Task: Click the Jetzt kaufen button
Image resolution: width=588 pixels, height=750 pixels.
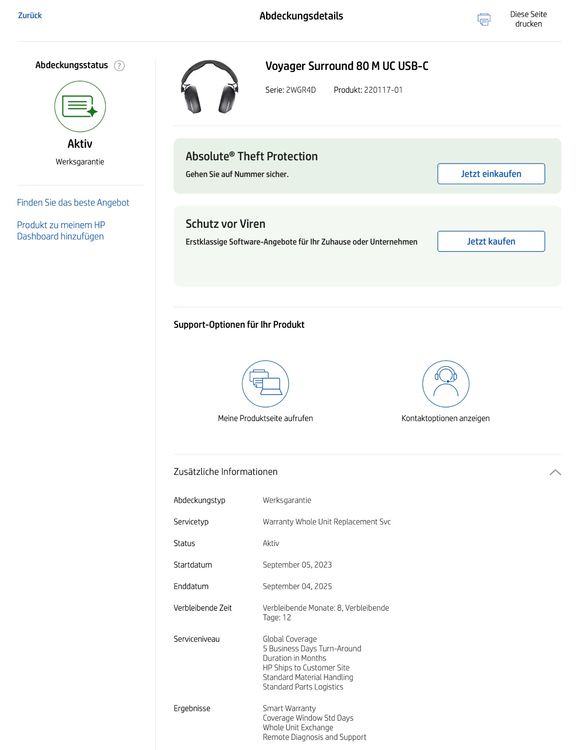Action: [491, 242]
